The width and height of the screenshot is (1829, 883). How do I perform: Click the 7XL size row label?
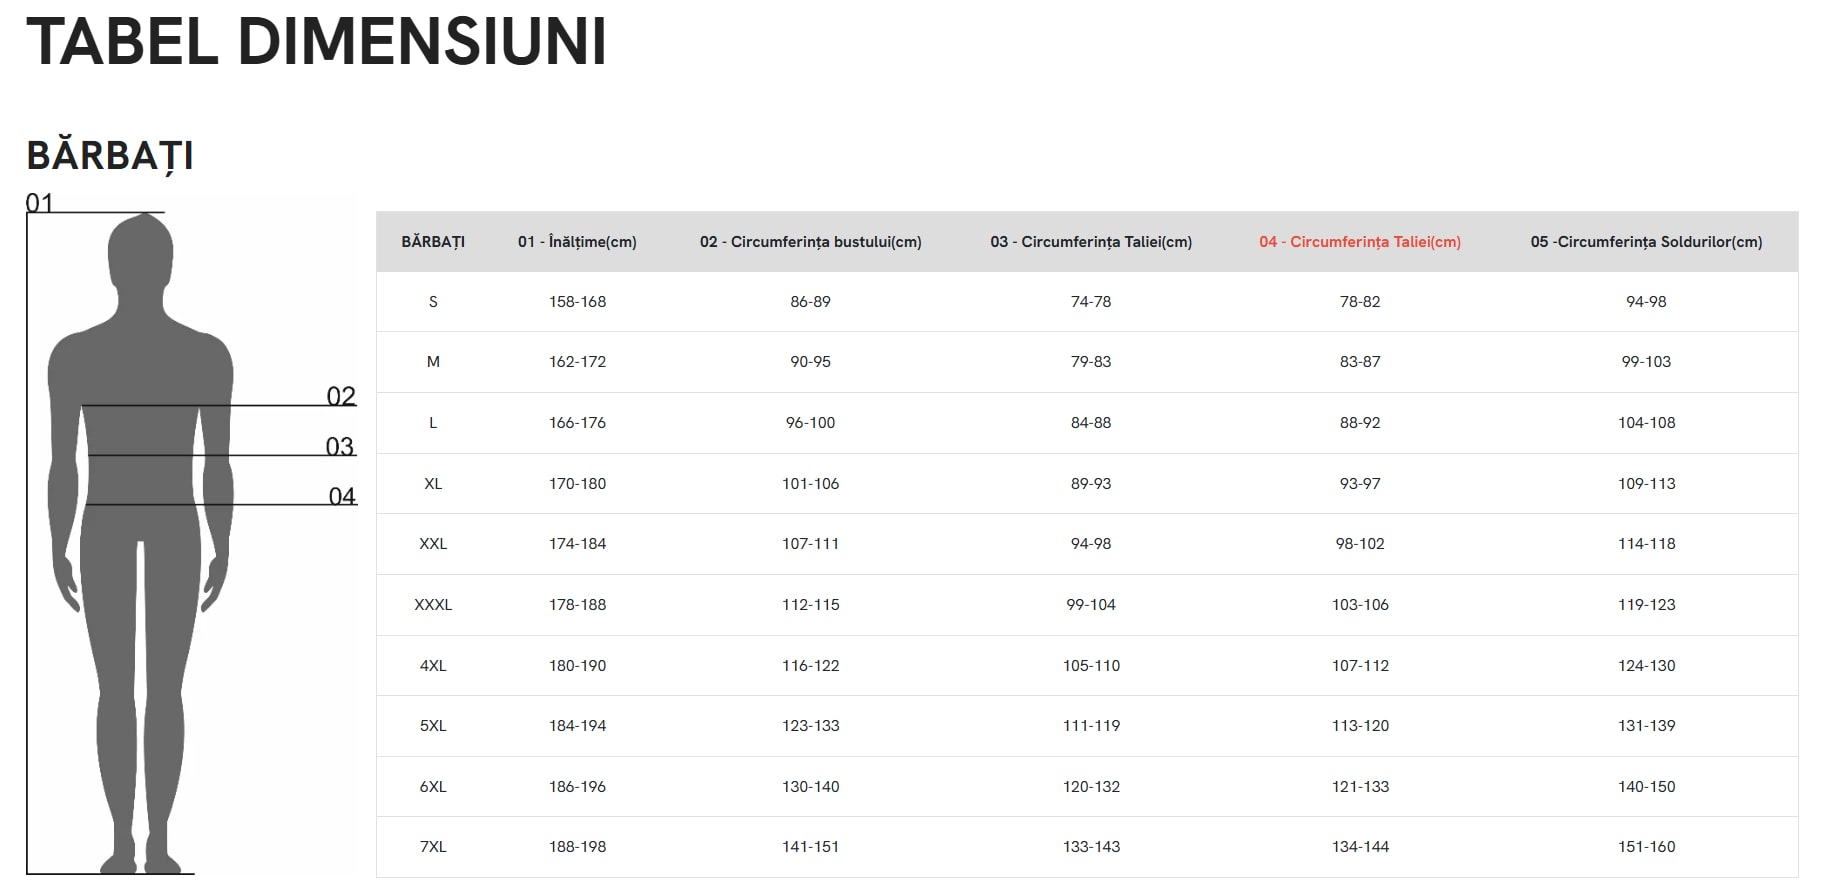(433, 847)
